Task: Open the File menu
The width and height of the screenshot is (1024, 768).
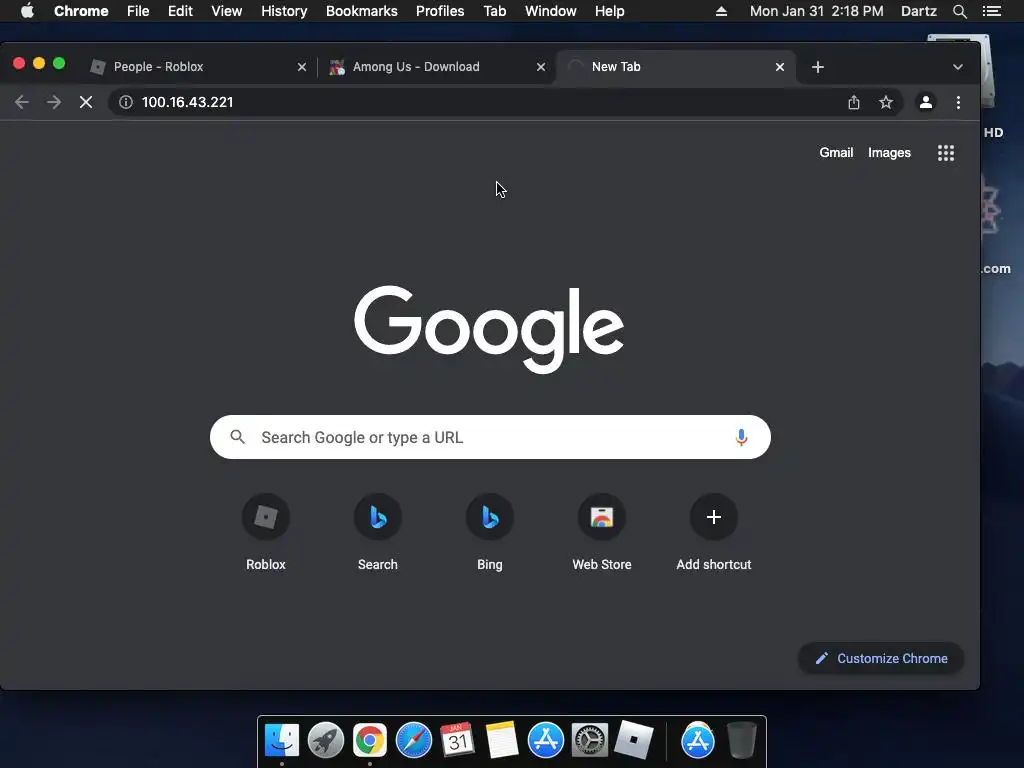Action: [x=138, y=11]
